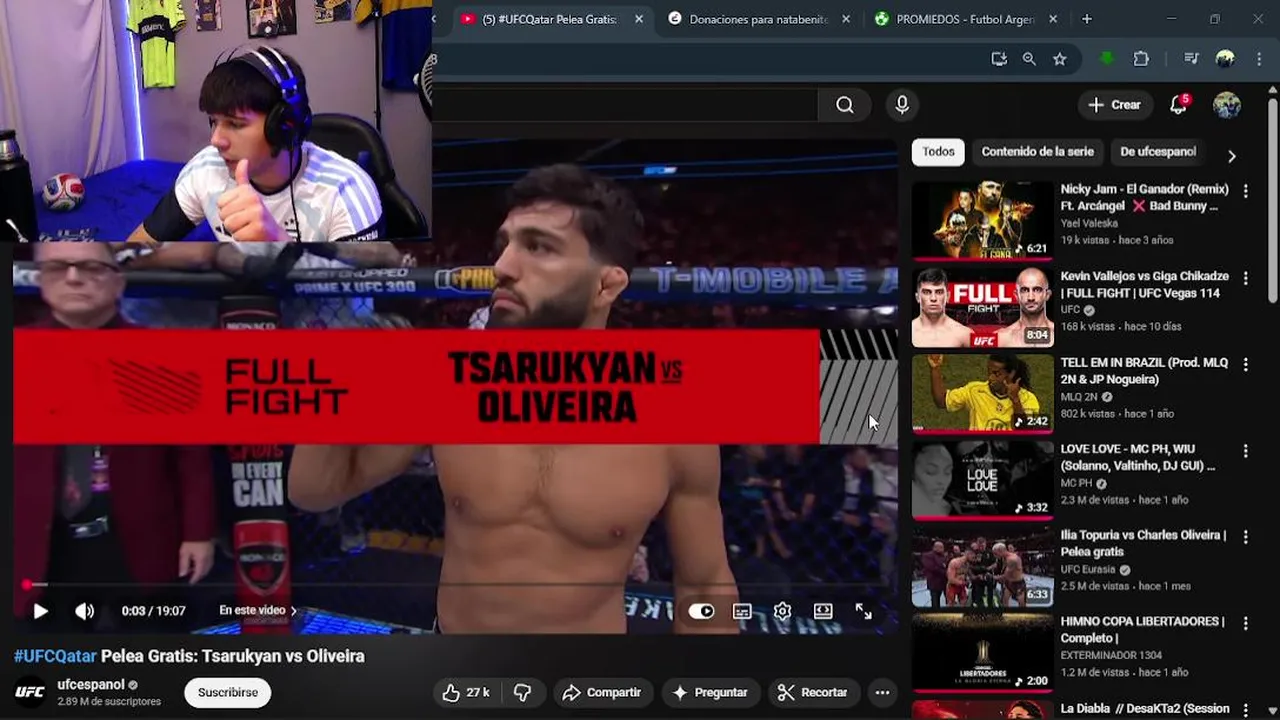Open the player settings gear

pos(782,611)
